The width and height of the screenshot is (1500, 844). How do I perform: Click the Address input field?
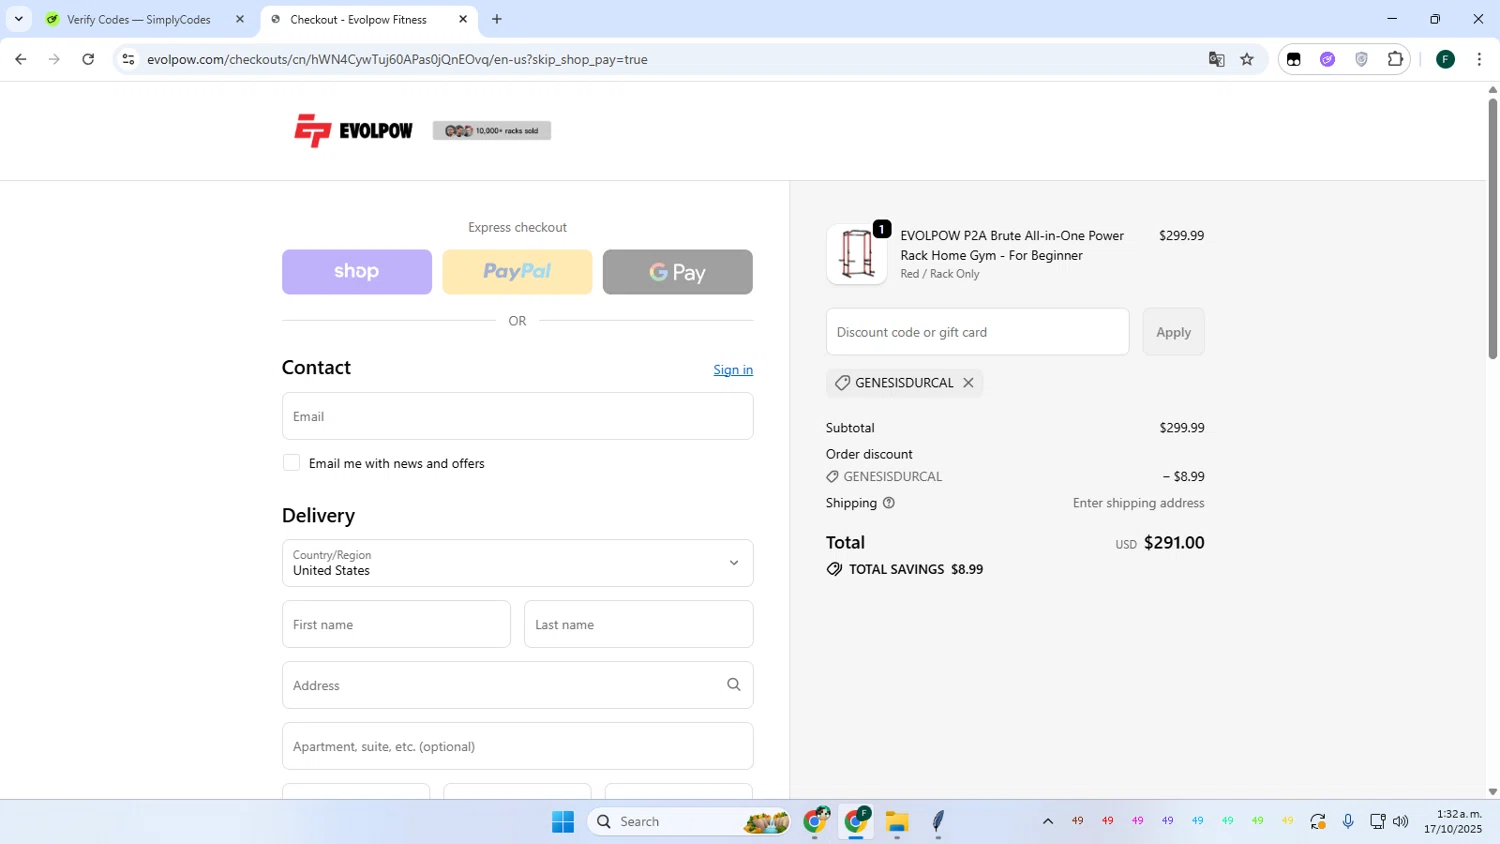click(x=517, y=685)
